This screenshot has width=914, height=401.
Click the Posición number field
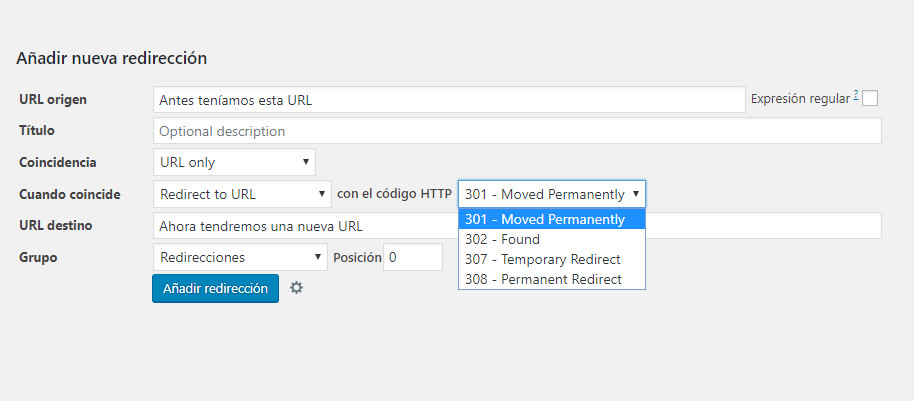pyautogui.click(x=413, y=257)
